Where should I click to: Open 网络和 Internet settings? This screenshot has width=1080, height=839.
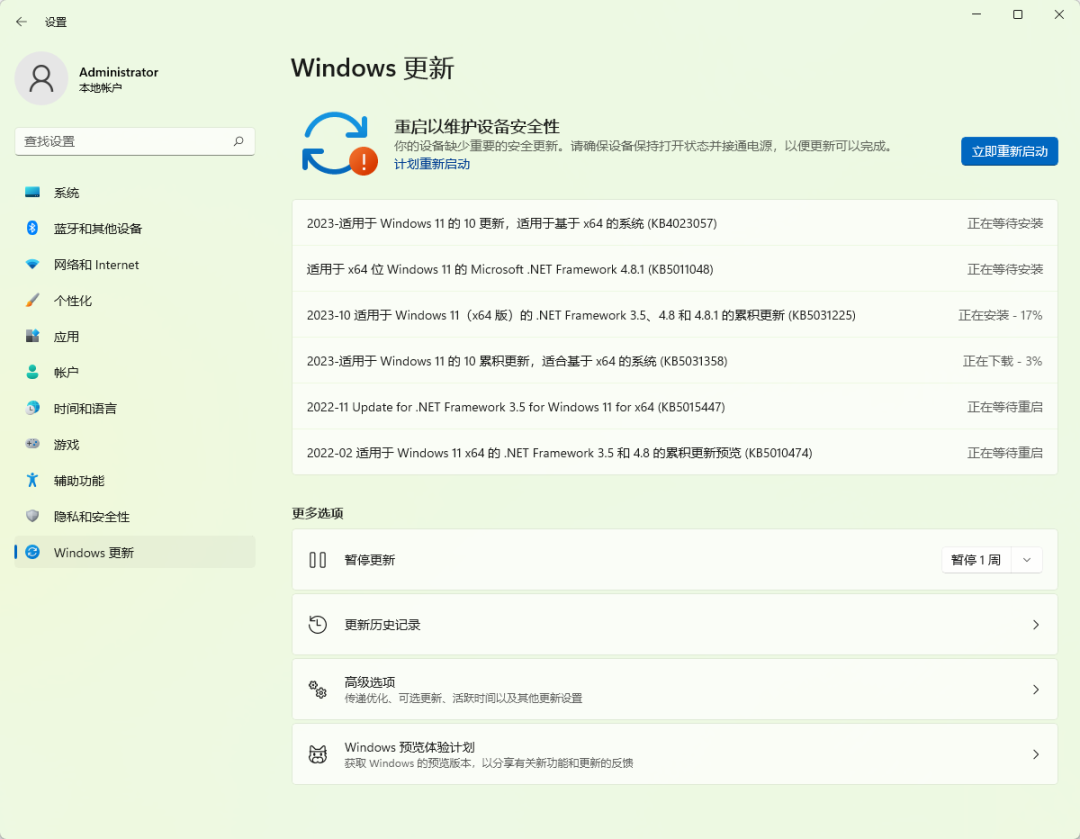(135, 265)
